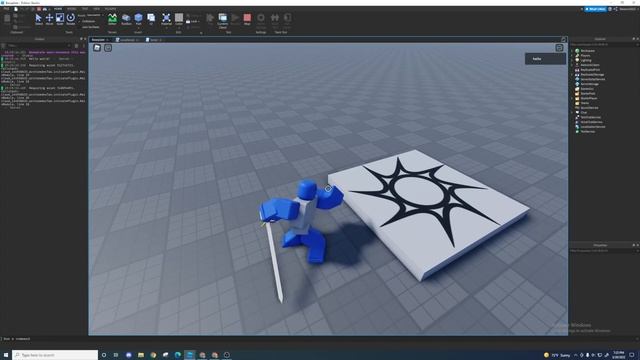Viewport: 640px width, 360px height.
Task: Switch the Current Client view button
Action: (222, 20)
